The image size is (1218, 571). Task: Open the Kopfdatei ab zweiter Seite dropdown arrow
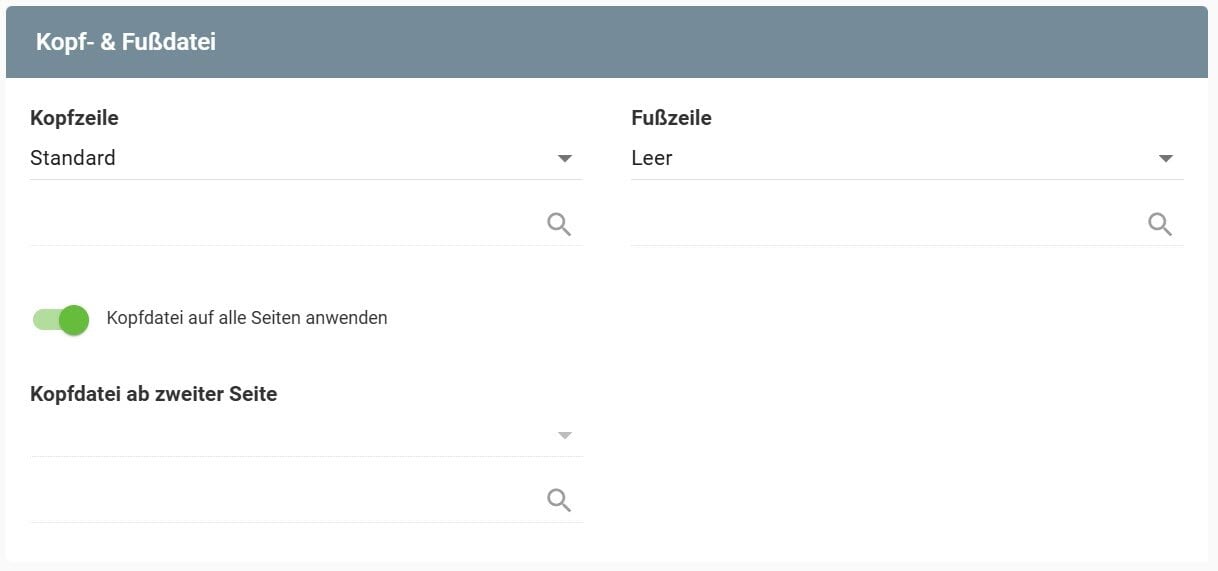[x=565, y=435]
